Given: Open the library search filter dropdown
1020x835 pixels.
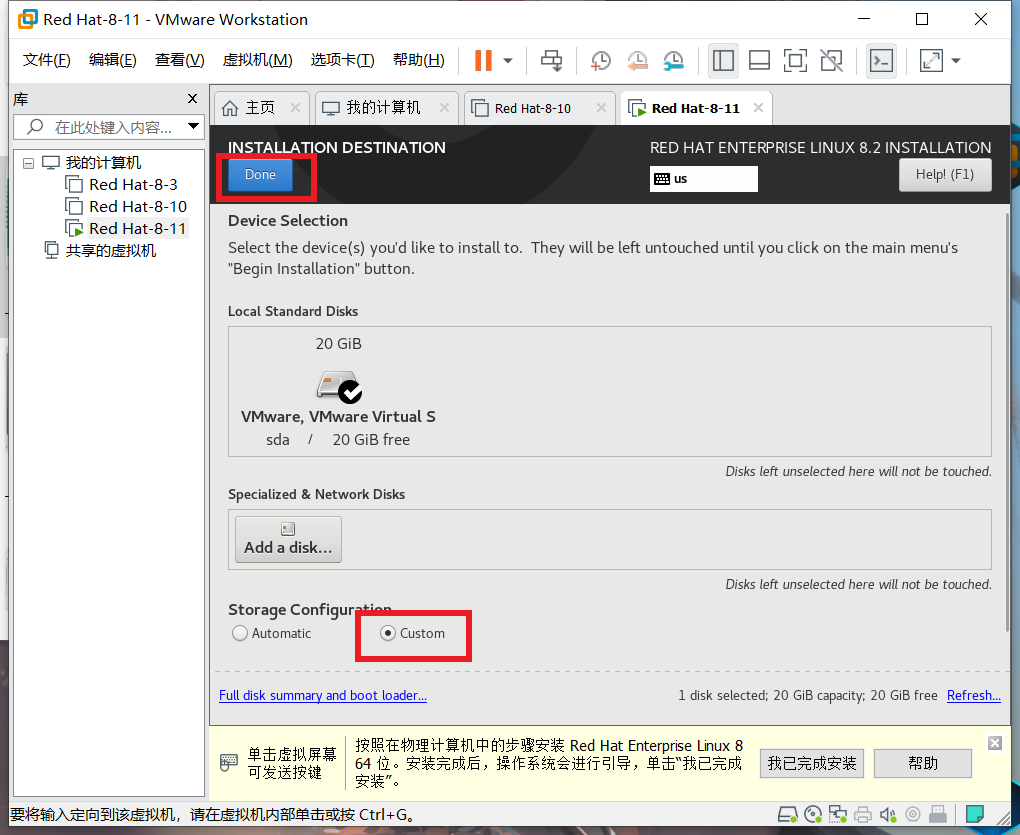Looking at the screenshot, I should [x=193, y=126].
